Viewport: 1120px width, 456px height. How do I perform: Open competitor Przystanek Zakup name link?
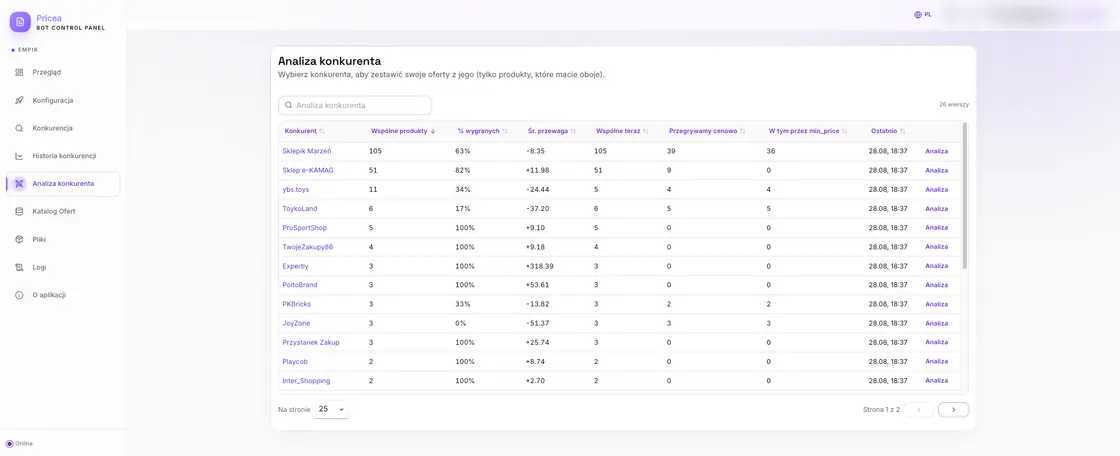[311, 342]
